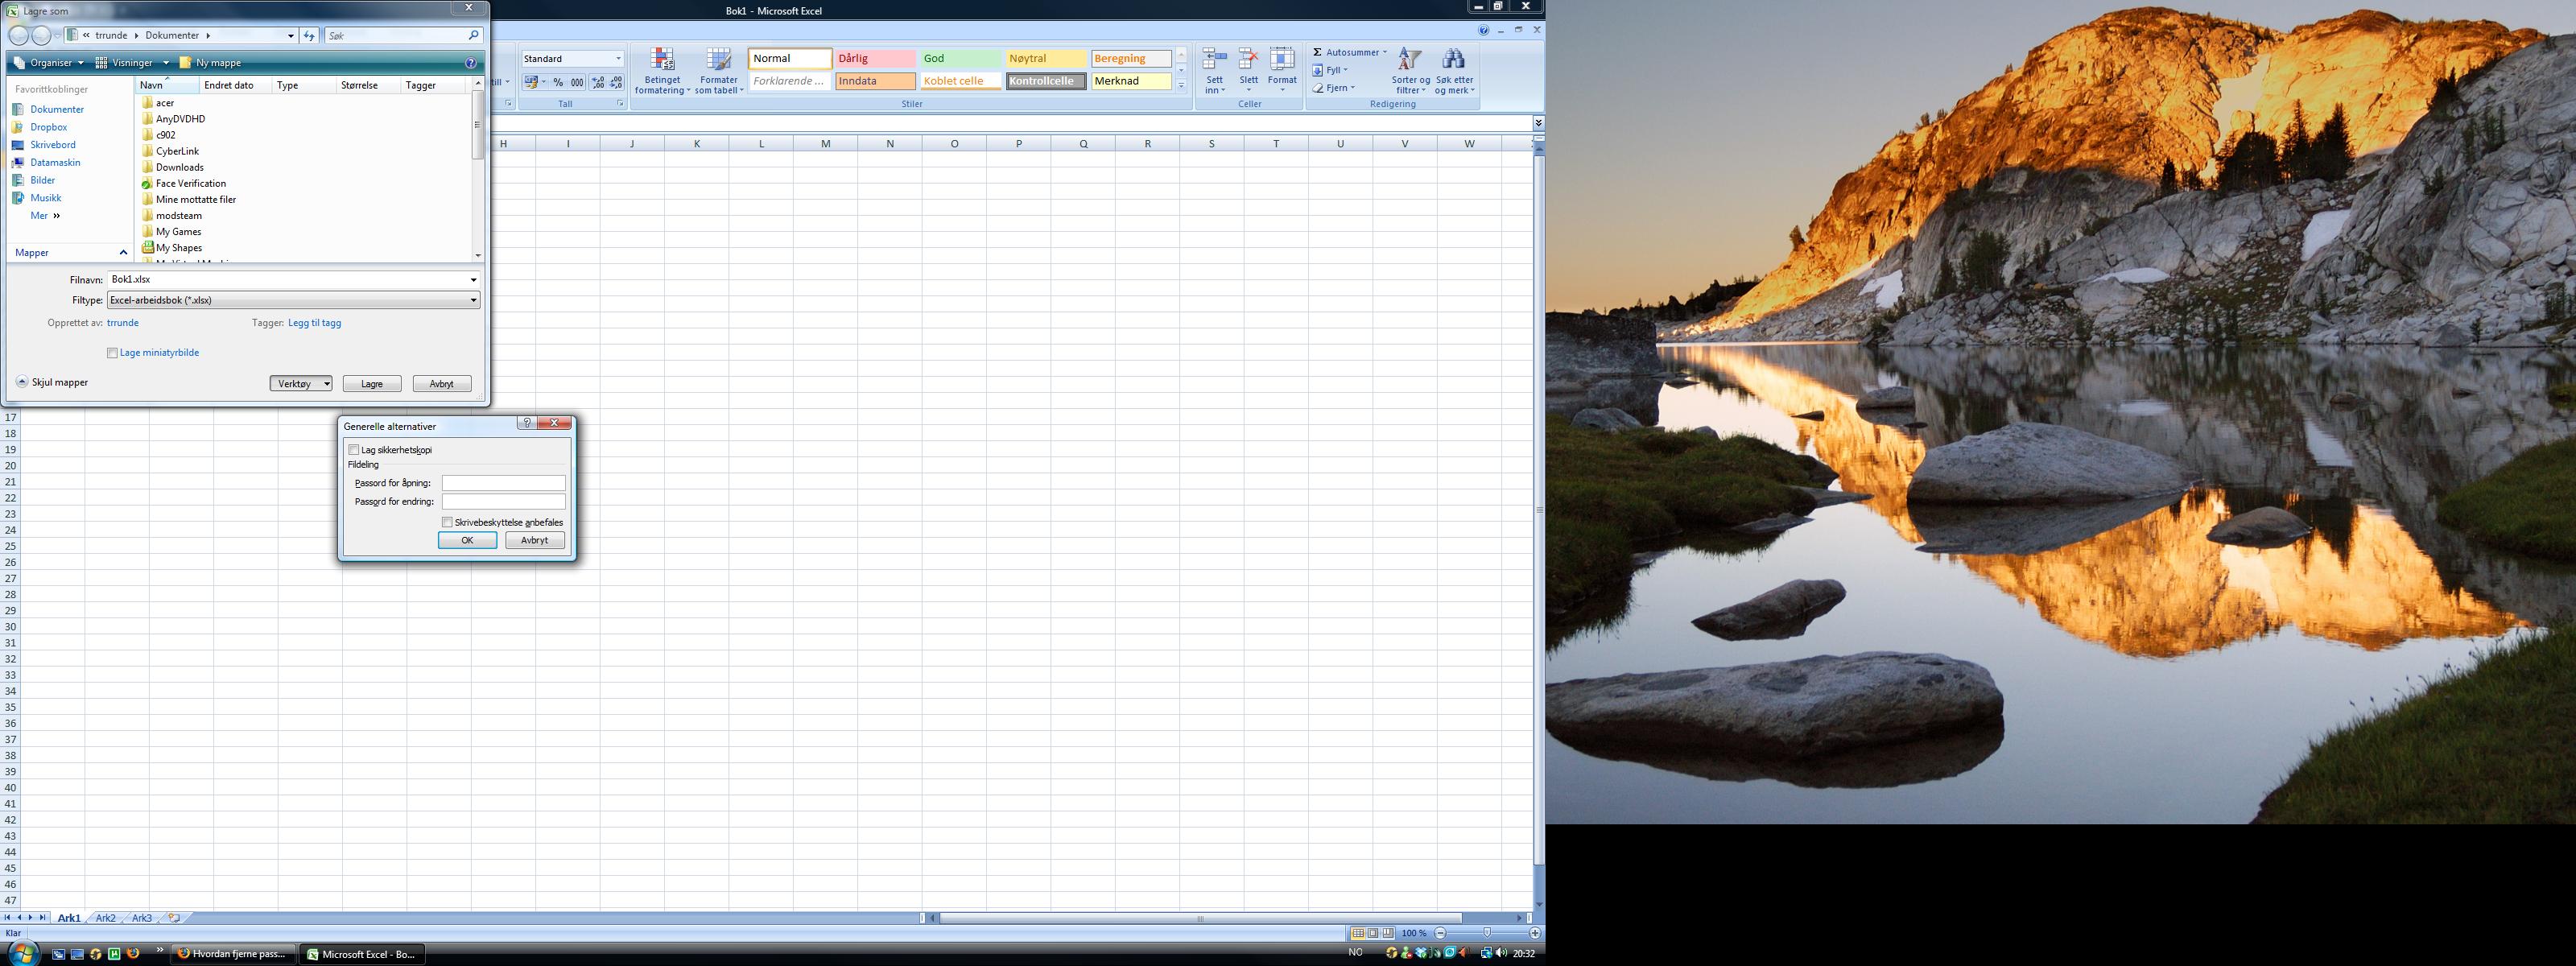
Task: Open Søk etter og merk binoculars
Action: (x=1454, y=71)
